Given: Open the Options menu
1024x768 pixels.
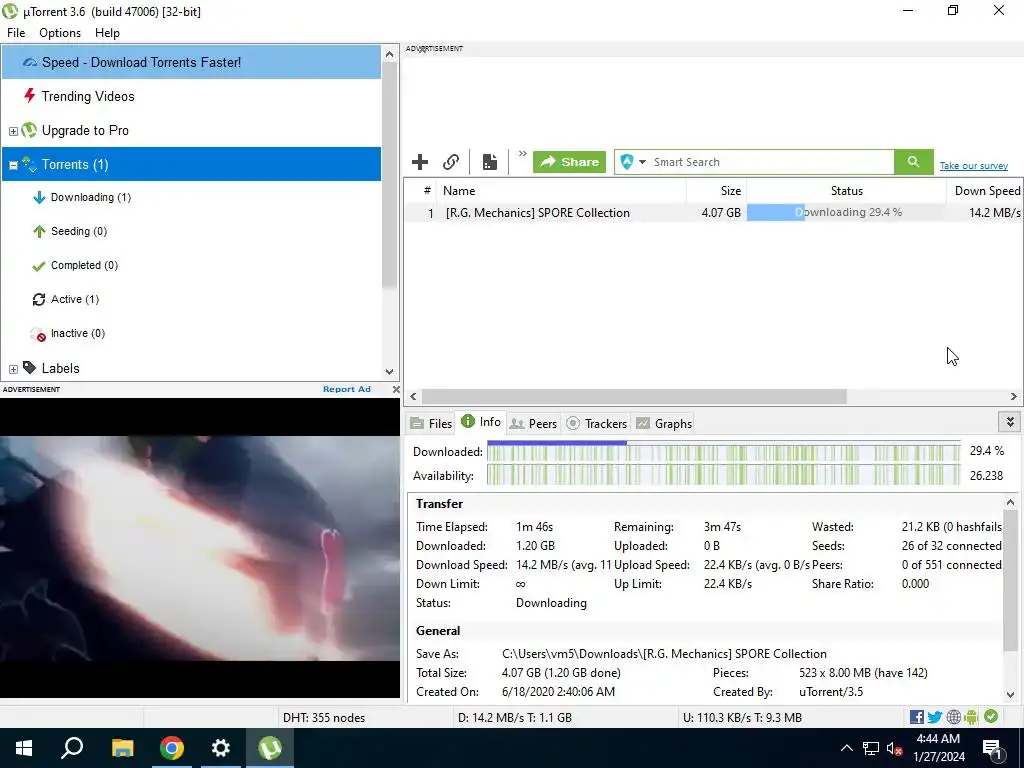Looking at the screenshot, I should (60, 33).
